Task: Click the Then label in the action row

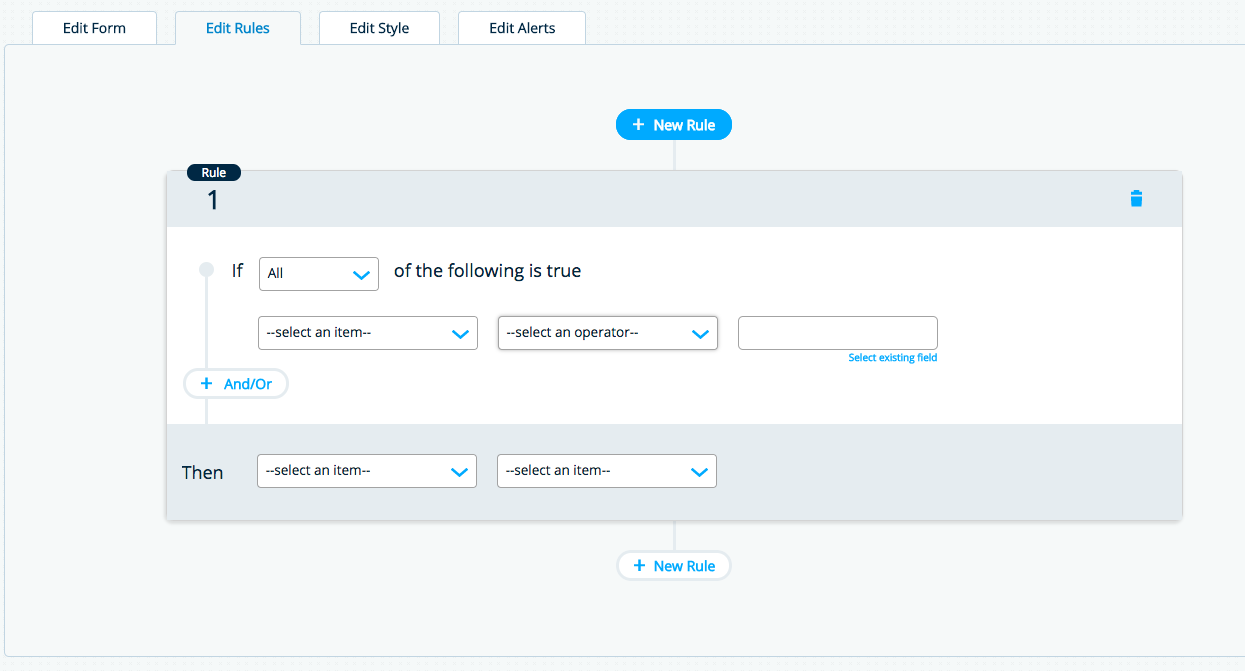Action: coord(202,473)
